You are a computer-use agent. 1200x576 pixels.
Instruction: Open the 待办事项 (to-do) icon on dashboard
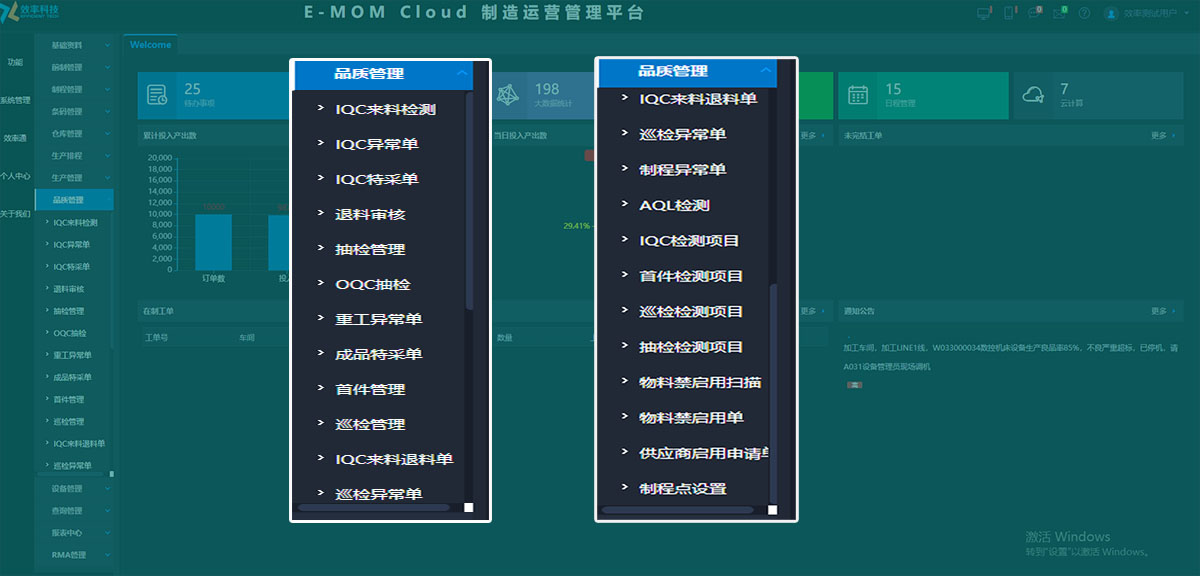coord(157,95)
